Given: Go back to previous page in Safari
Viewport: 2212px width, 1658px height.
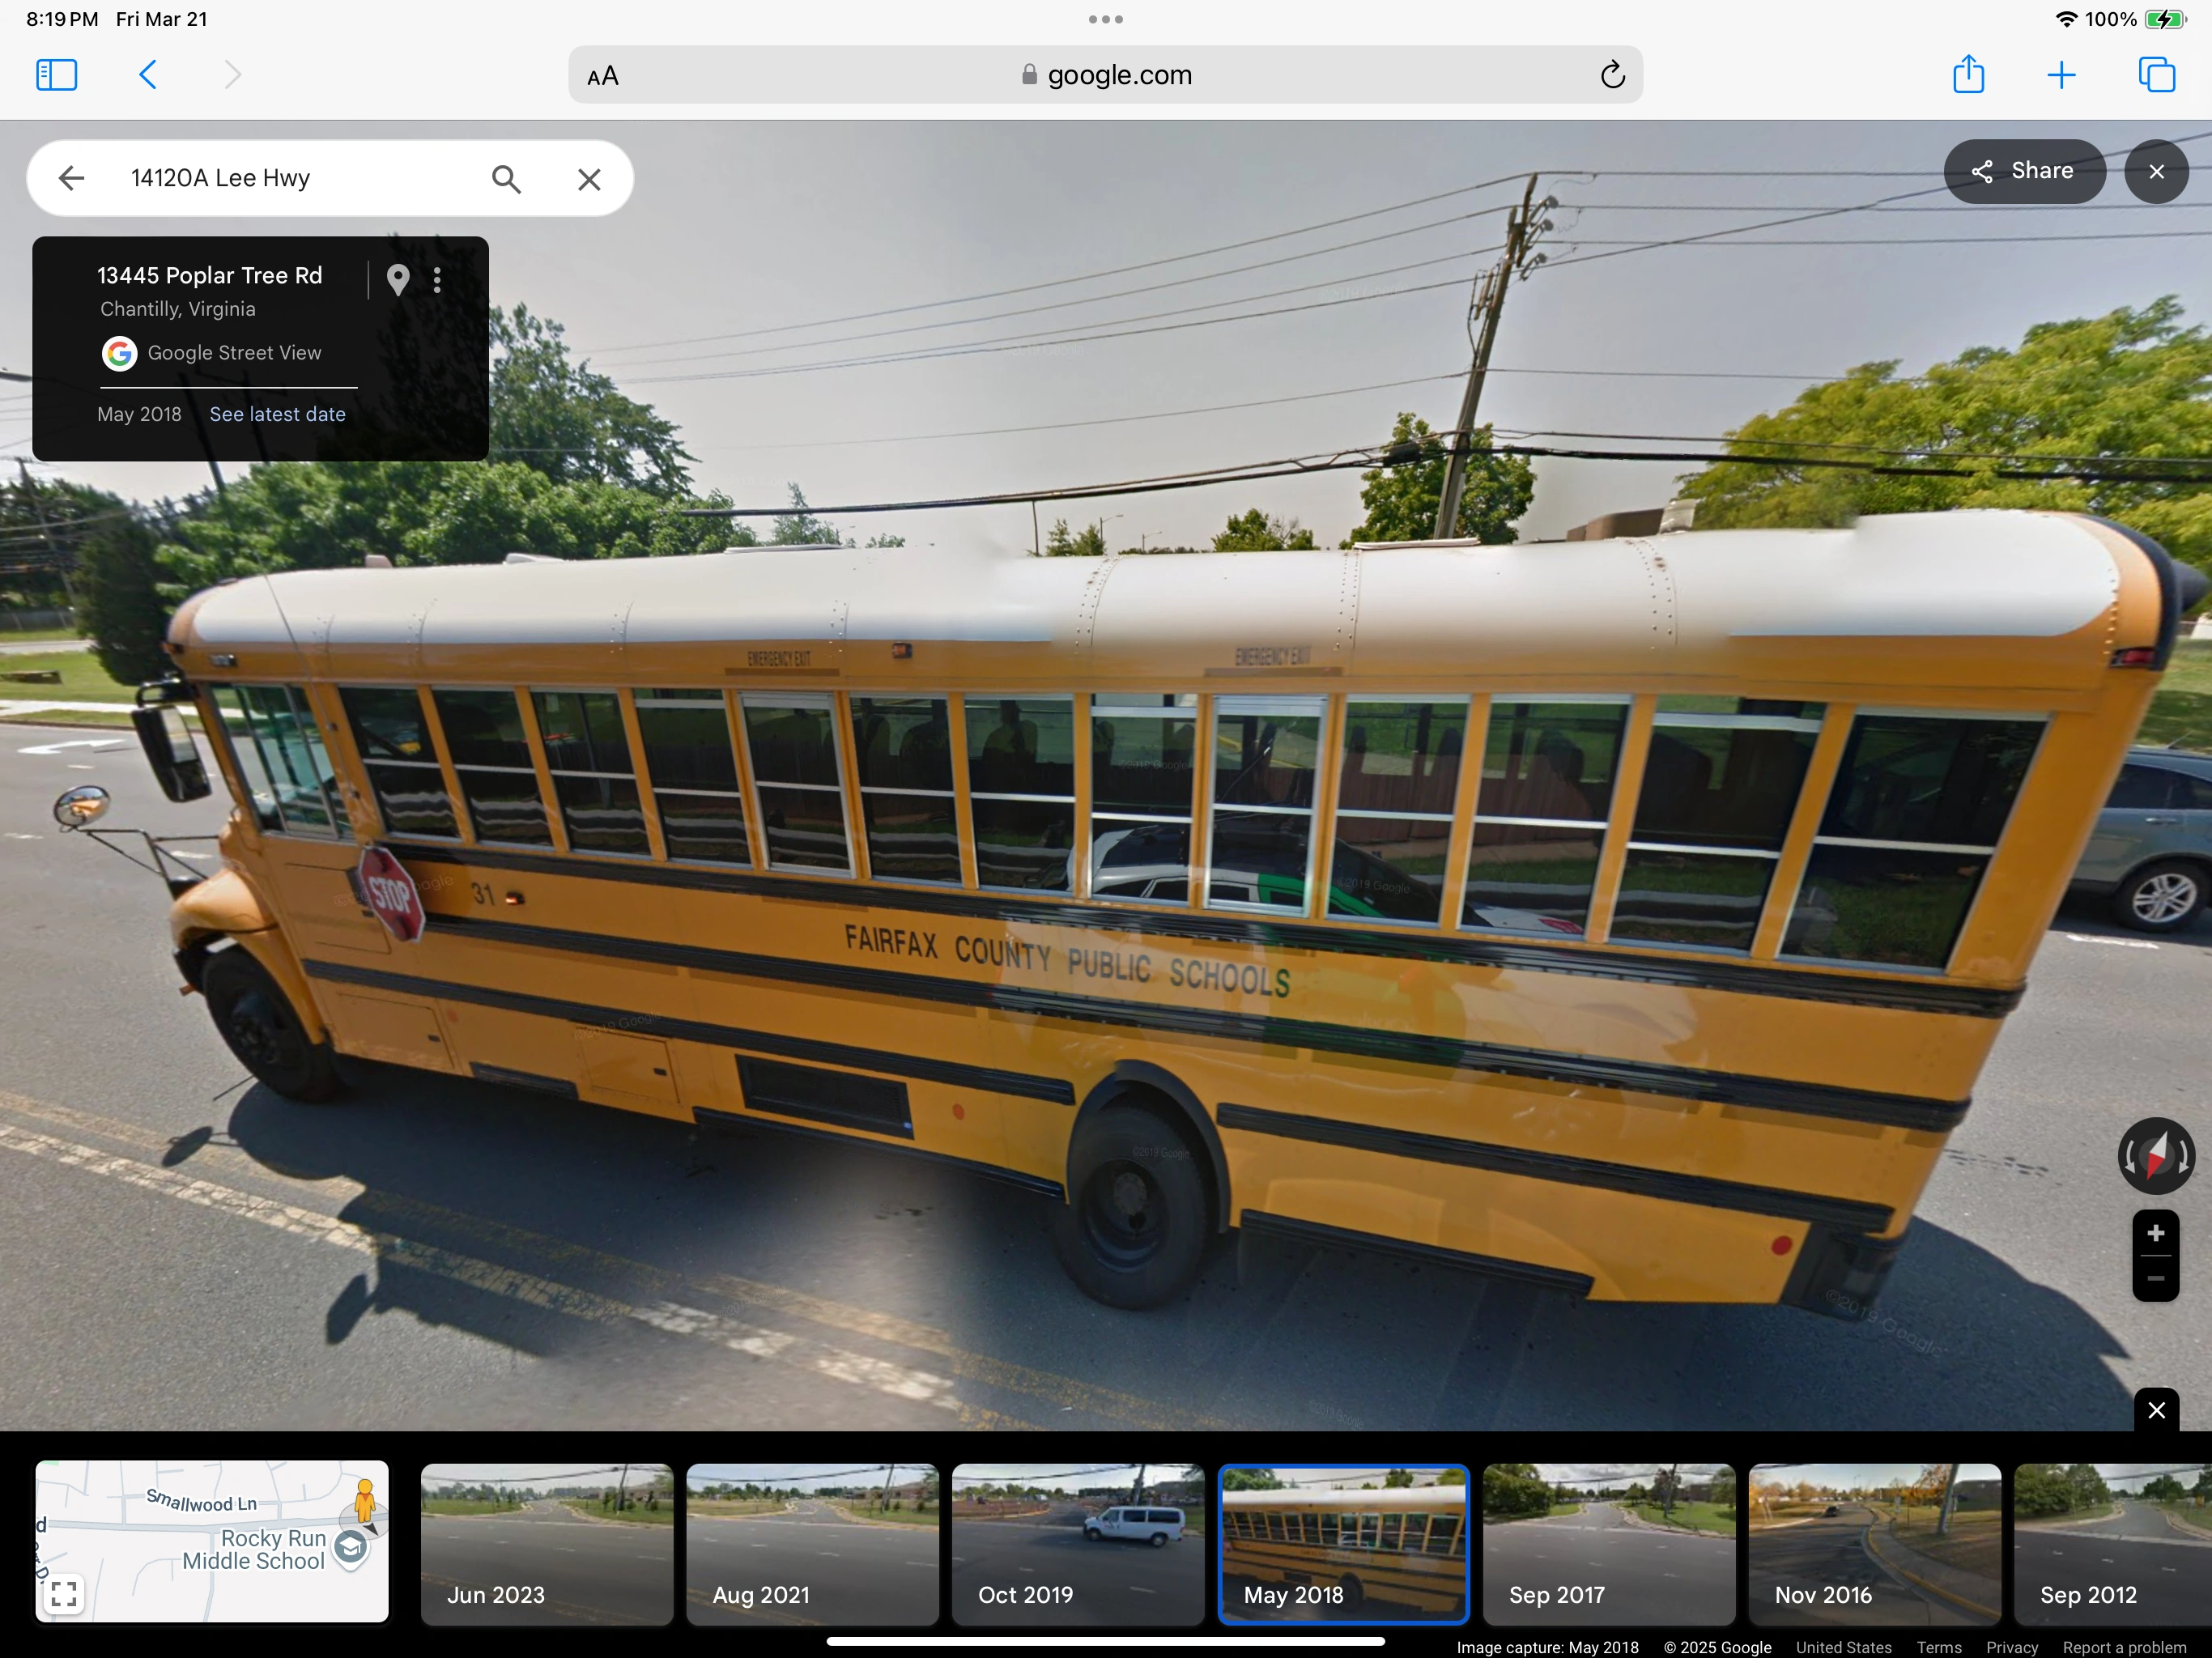Looking at the screenshot, I should pyautogui.click(x=148, y=75).
